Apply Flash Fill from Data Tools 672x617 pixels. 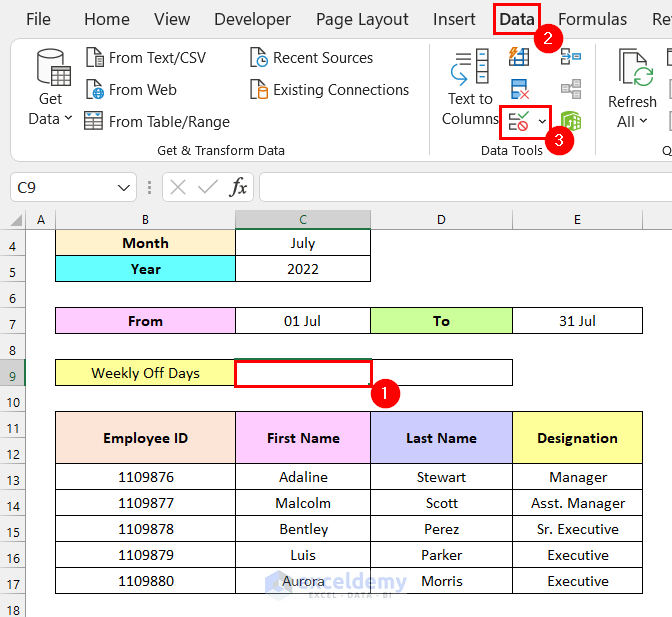tap(519, 57)
